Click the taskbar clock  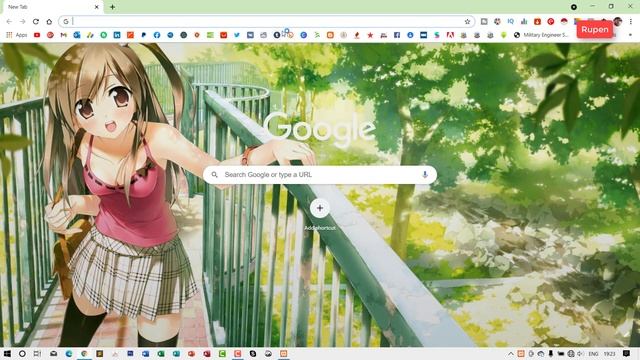(609, 353)
